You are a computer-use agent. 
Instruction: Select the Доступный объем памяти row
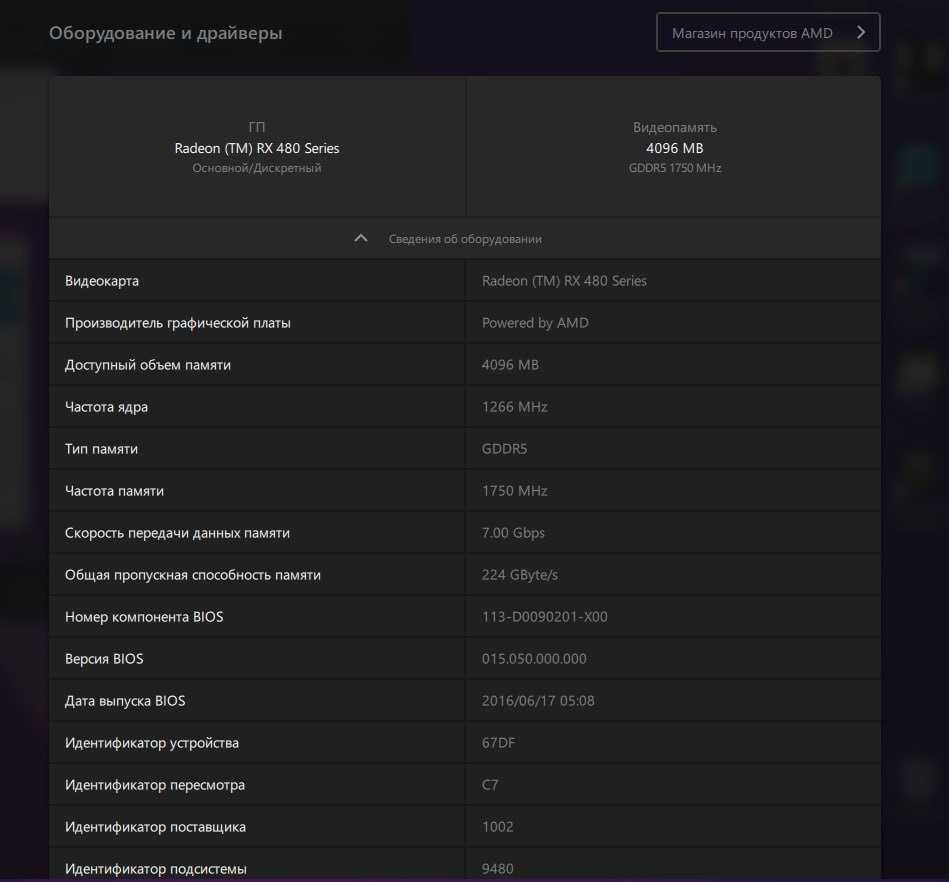465,365
